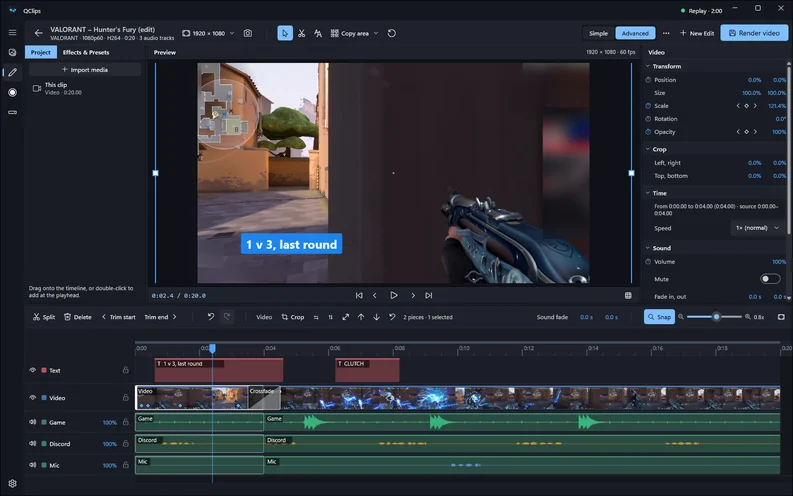Click the reset transform icon after down arrow
Viewport: 793px width, 496px height.
pos(392,317)
